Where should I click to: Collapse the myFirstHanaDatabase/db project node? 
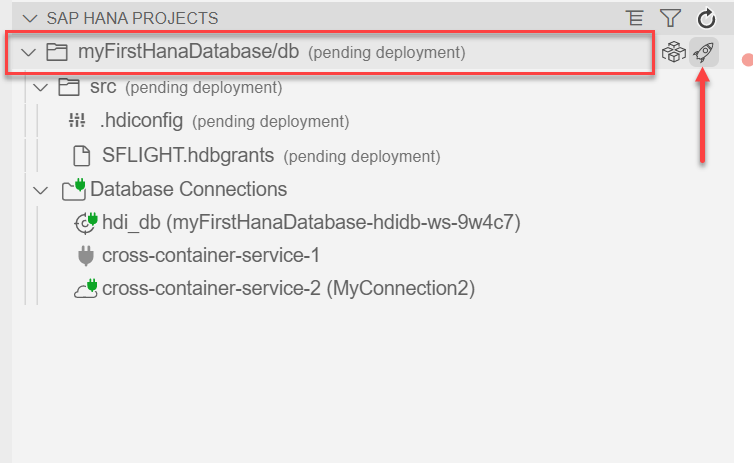pyautogui.click(x=28, y=52)
